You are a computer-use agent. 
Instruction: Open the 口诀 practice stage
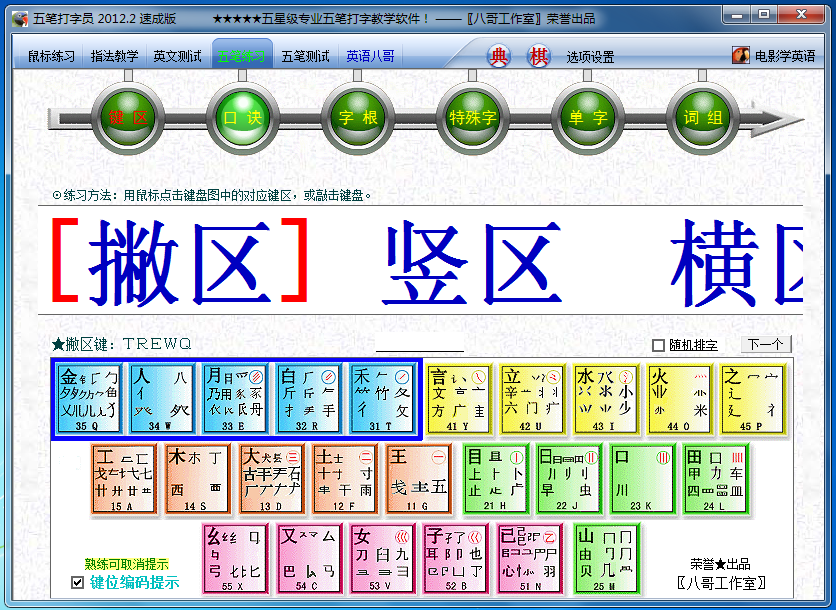[242, 118]
